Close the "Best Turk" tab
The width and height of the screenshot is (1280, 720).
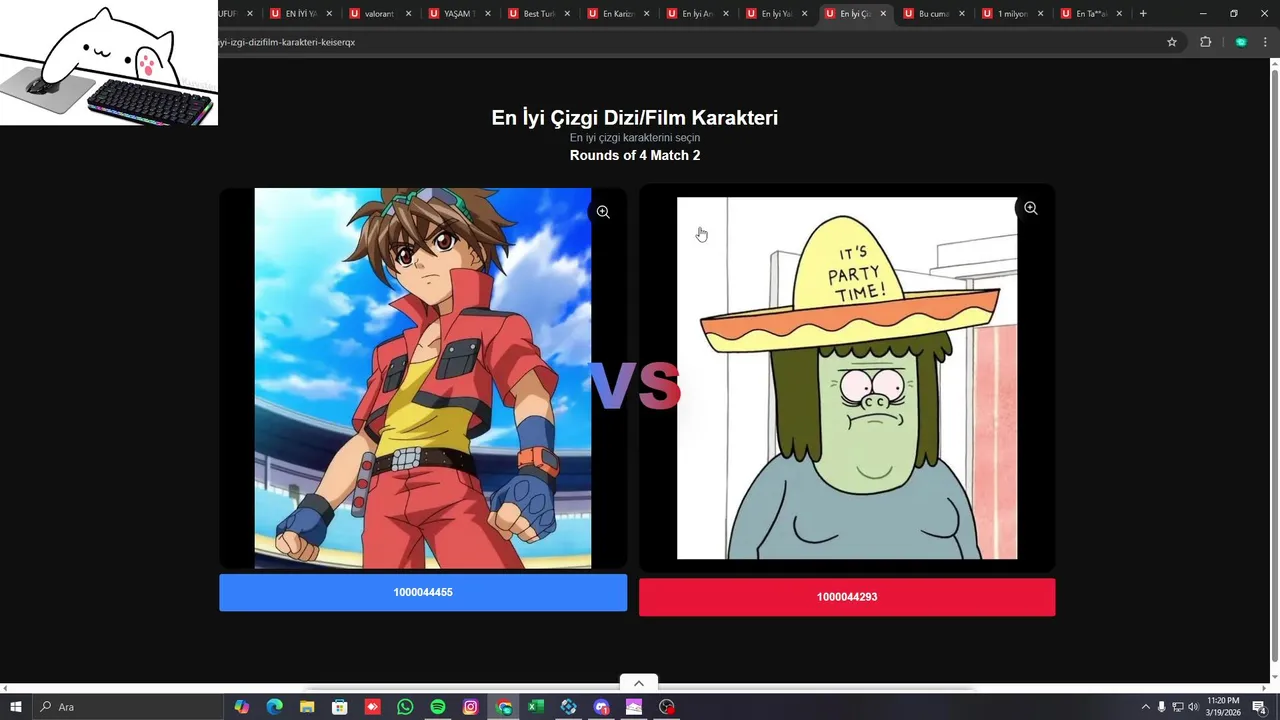(x=567, y=14)
